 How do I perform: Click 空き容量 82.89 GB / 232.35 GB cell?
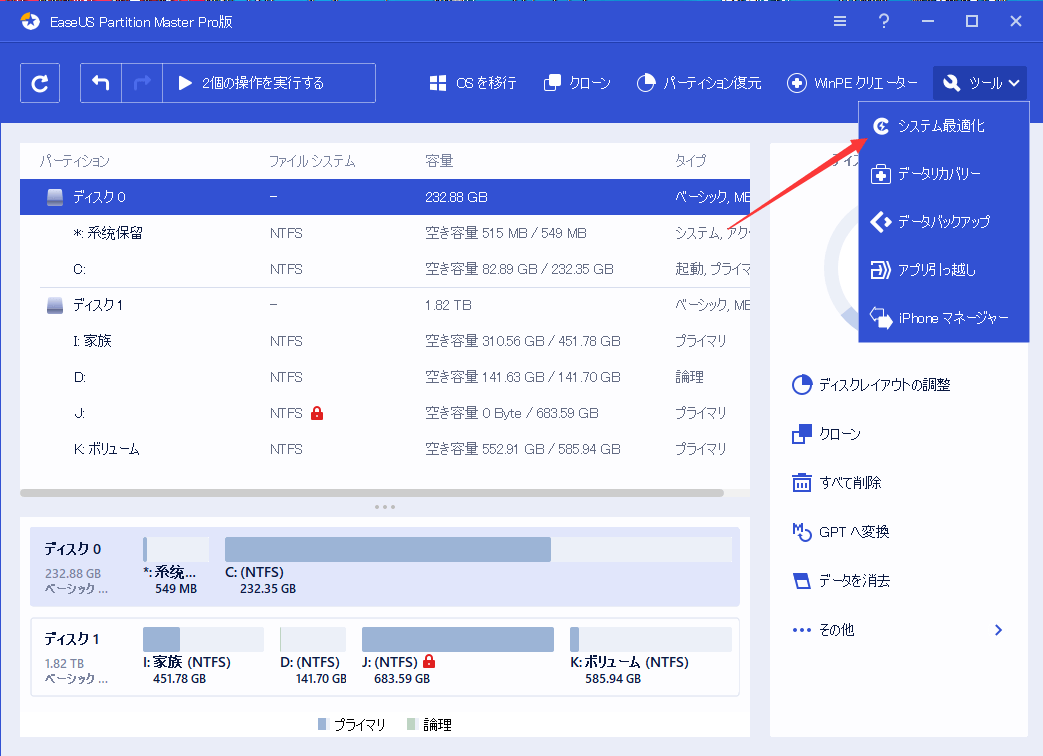[520, 269]
